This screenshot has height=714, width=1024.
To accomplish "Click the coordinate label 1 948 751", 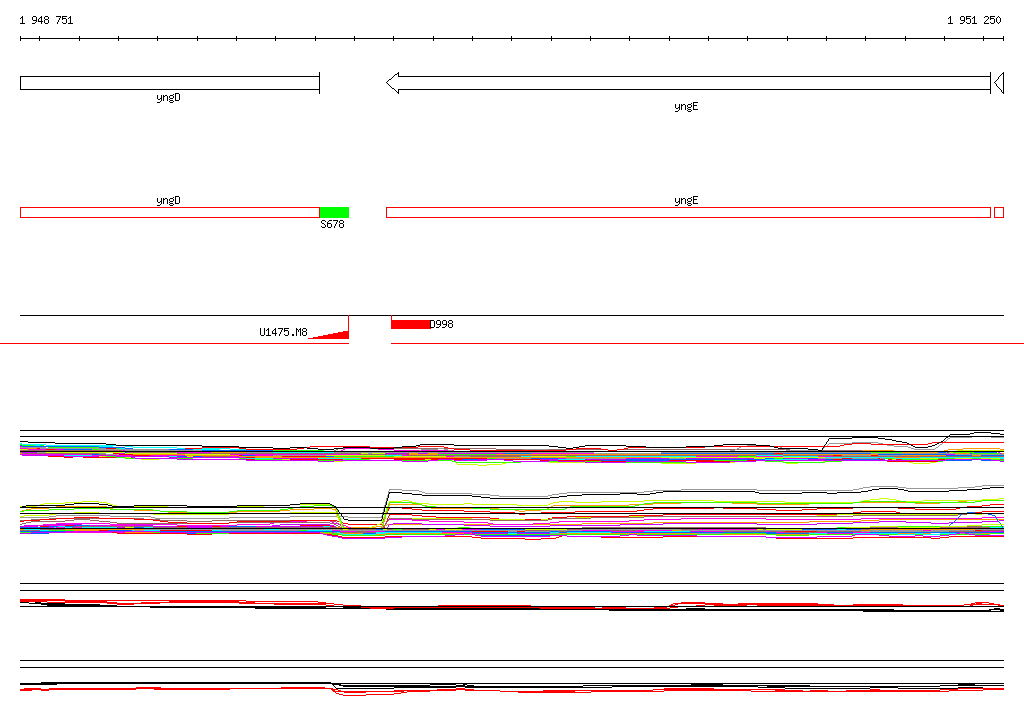I will [46, 20].
